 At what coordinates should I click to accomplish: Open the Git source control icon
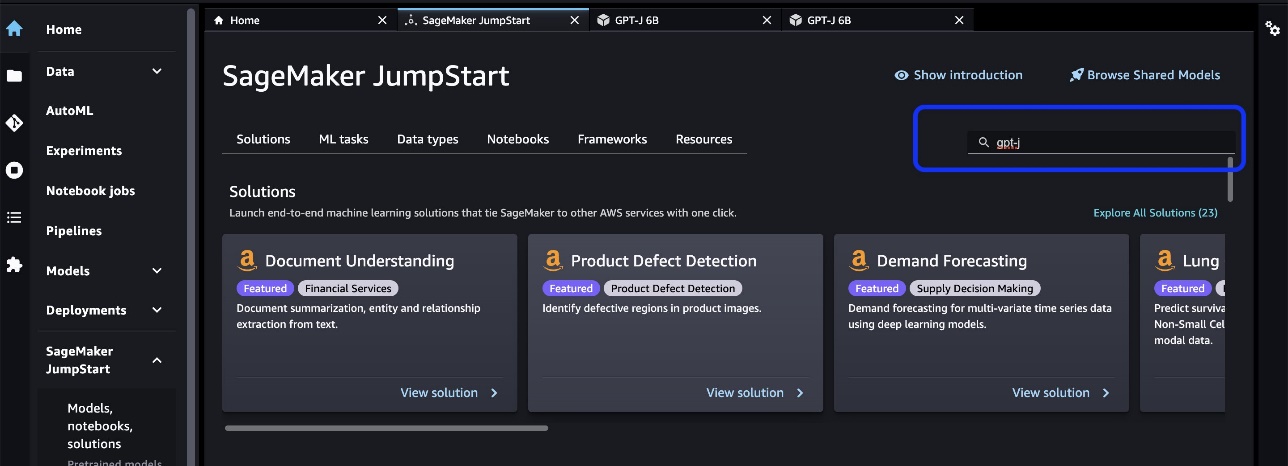(x=14, y=123)
